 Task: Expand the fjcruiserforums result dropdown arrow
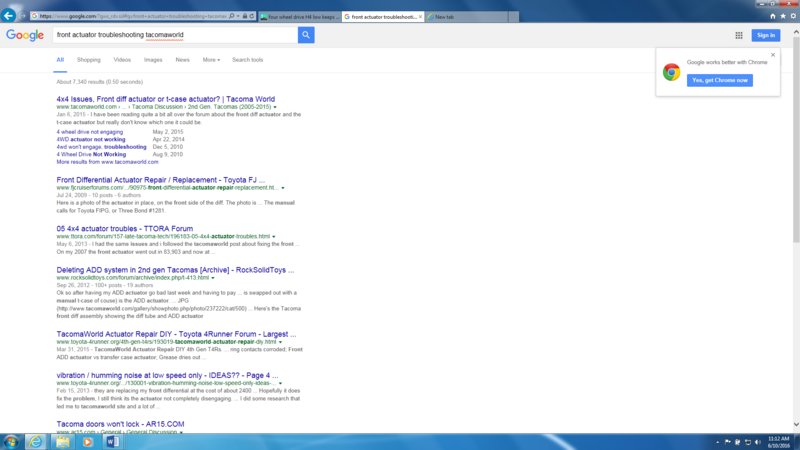283,188
